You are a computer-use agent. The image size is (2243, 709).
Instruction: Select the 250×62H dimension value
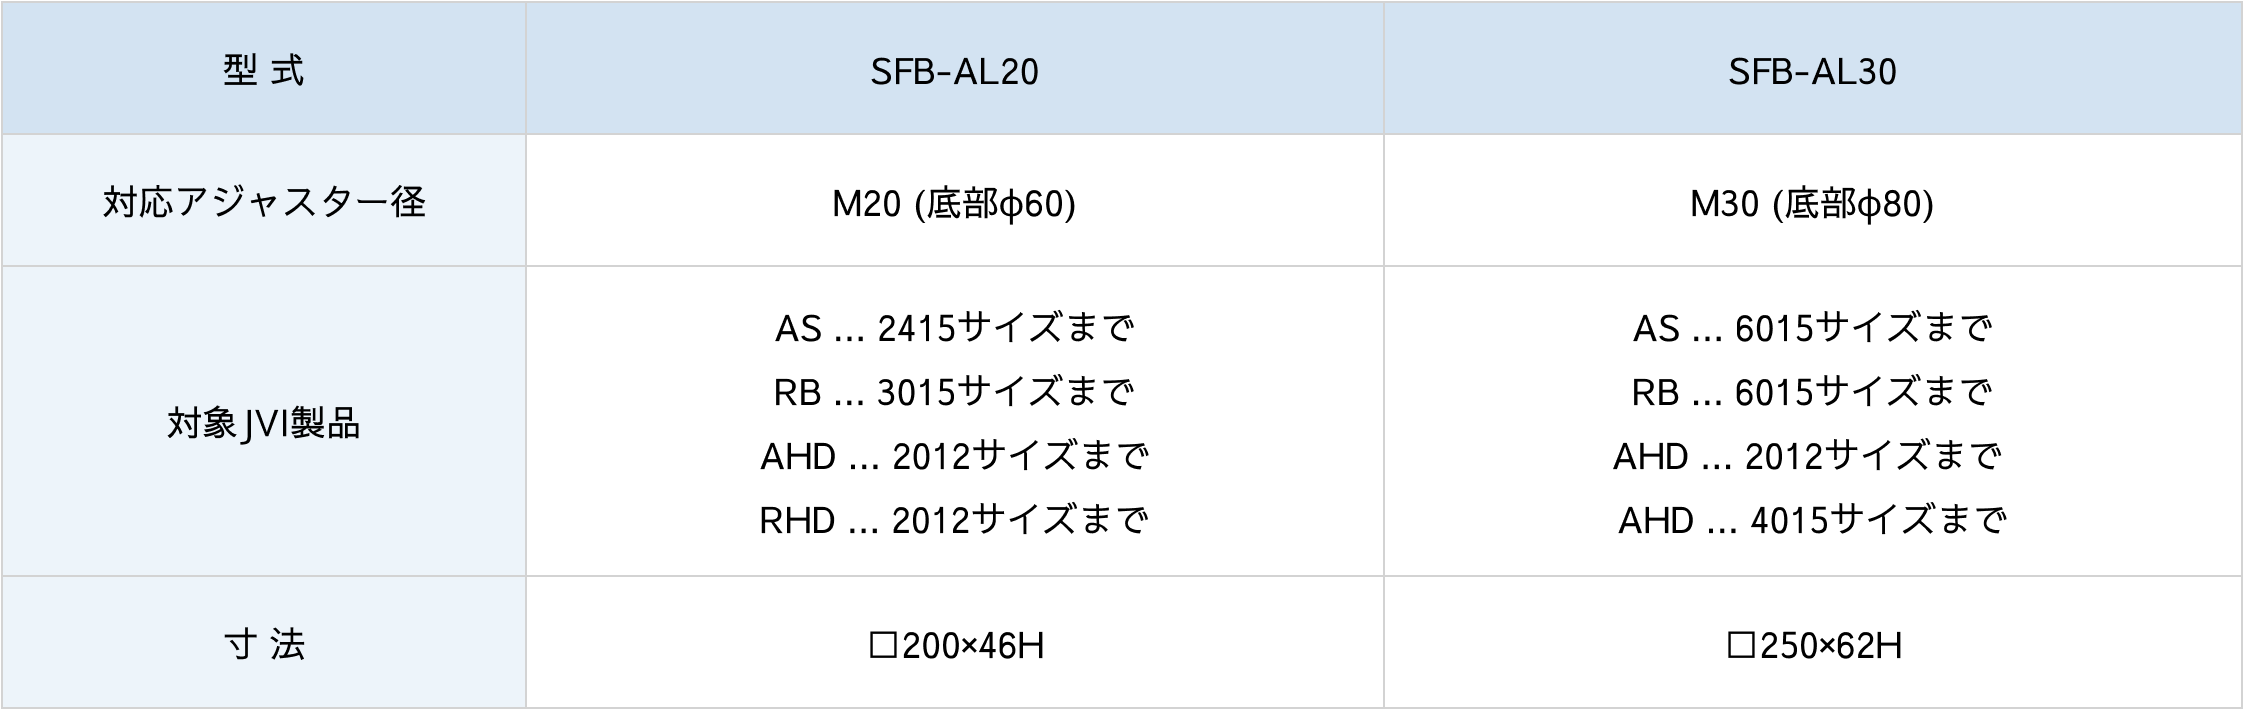1830,646
